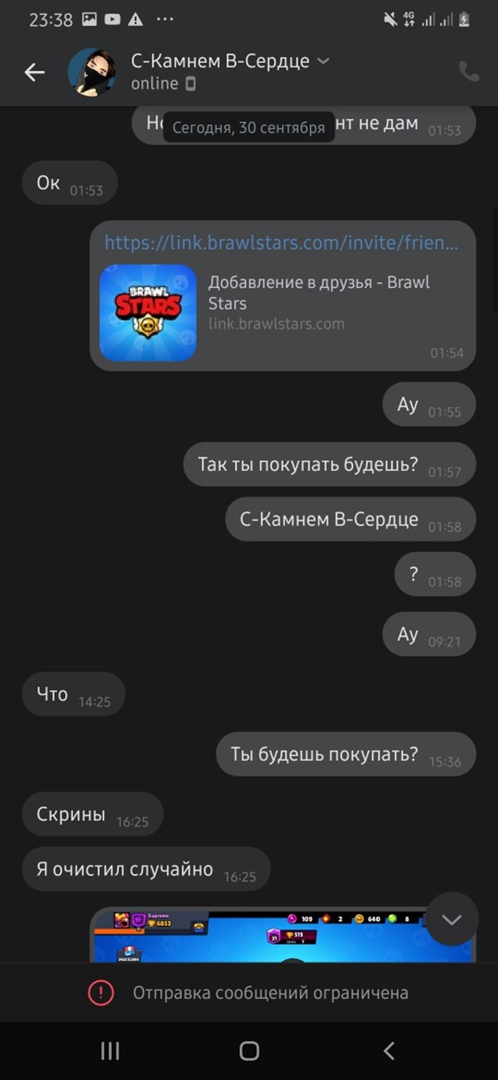Expand dropdown next to С-Камнем В-Сердце name
Viewport: 498px width, 1080px height.
322,61
